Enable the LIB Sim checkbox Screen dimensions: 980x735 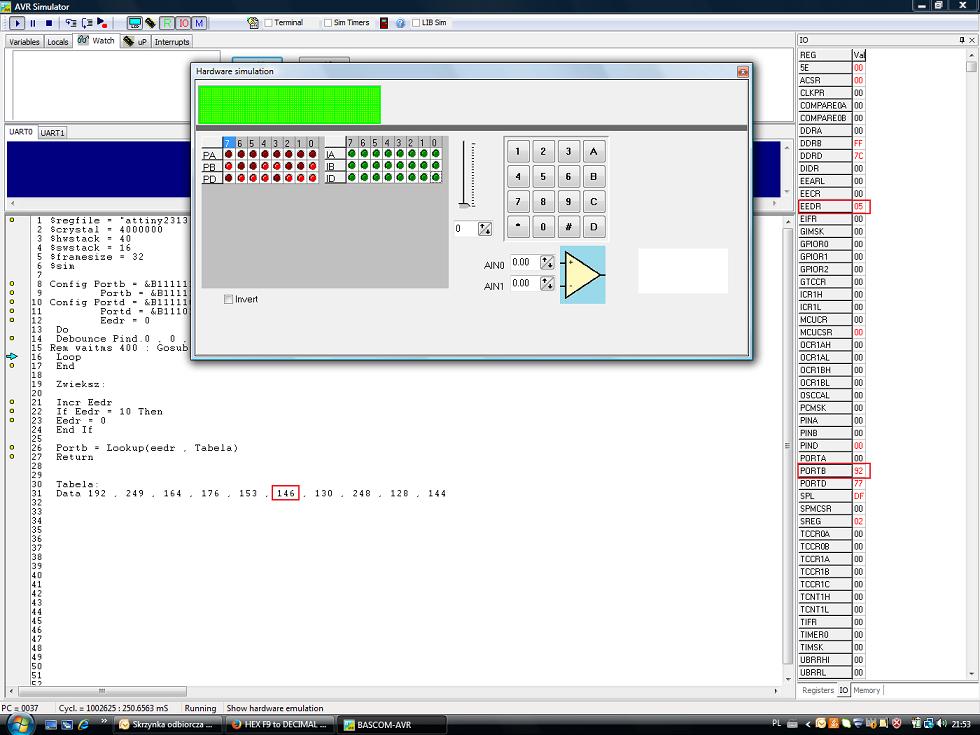tap(416, 22)
